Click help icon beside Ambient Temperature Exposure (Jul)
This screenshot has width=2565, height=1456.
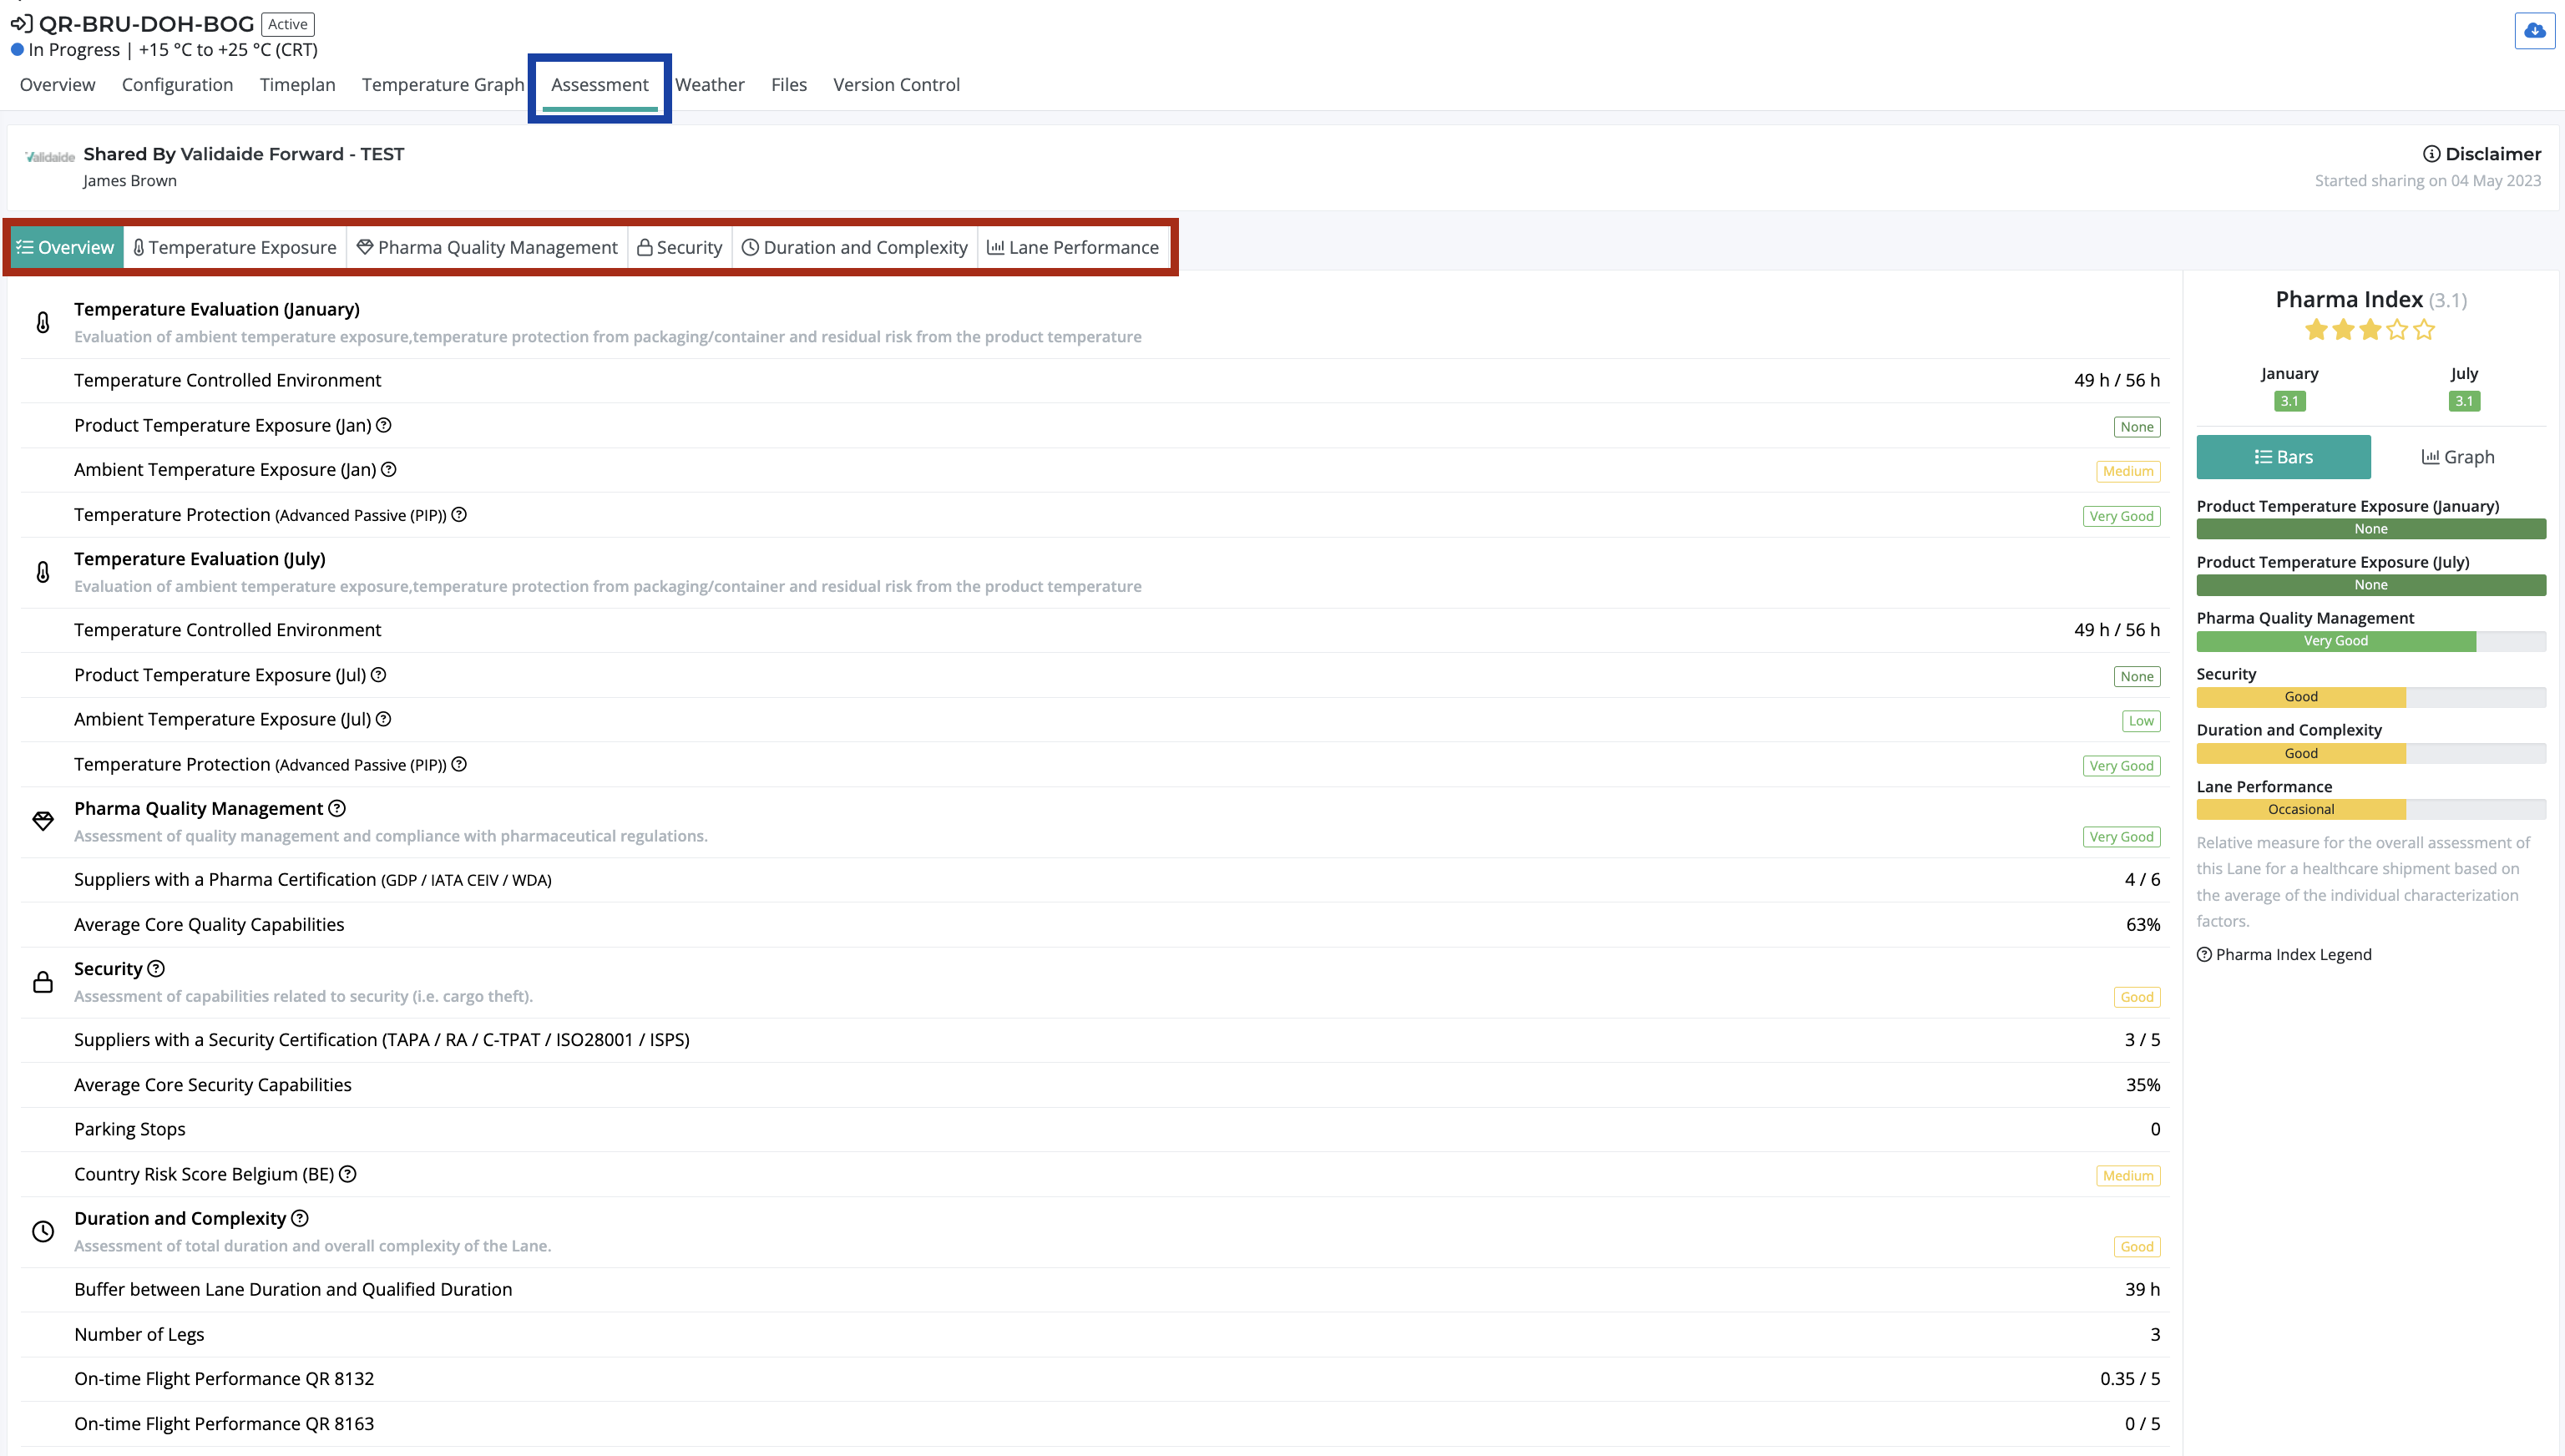[384, 719]
